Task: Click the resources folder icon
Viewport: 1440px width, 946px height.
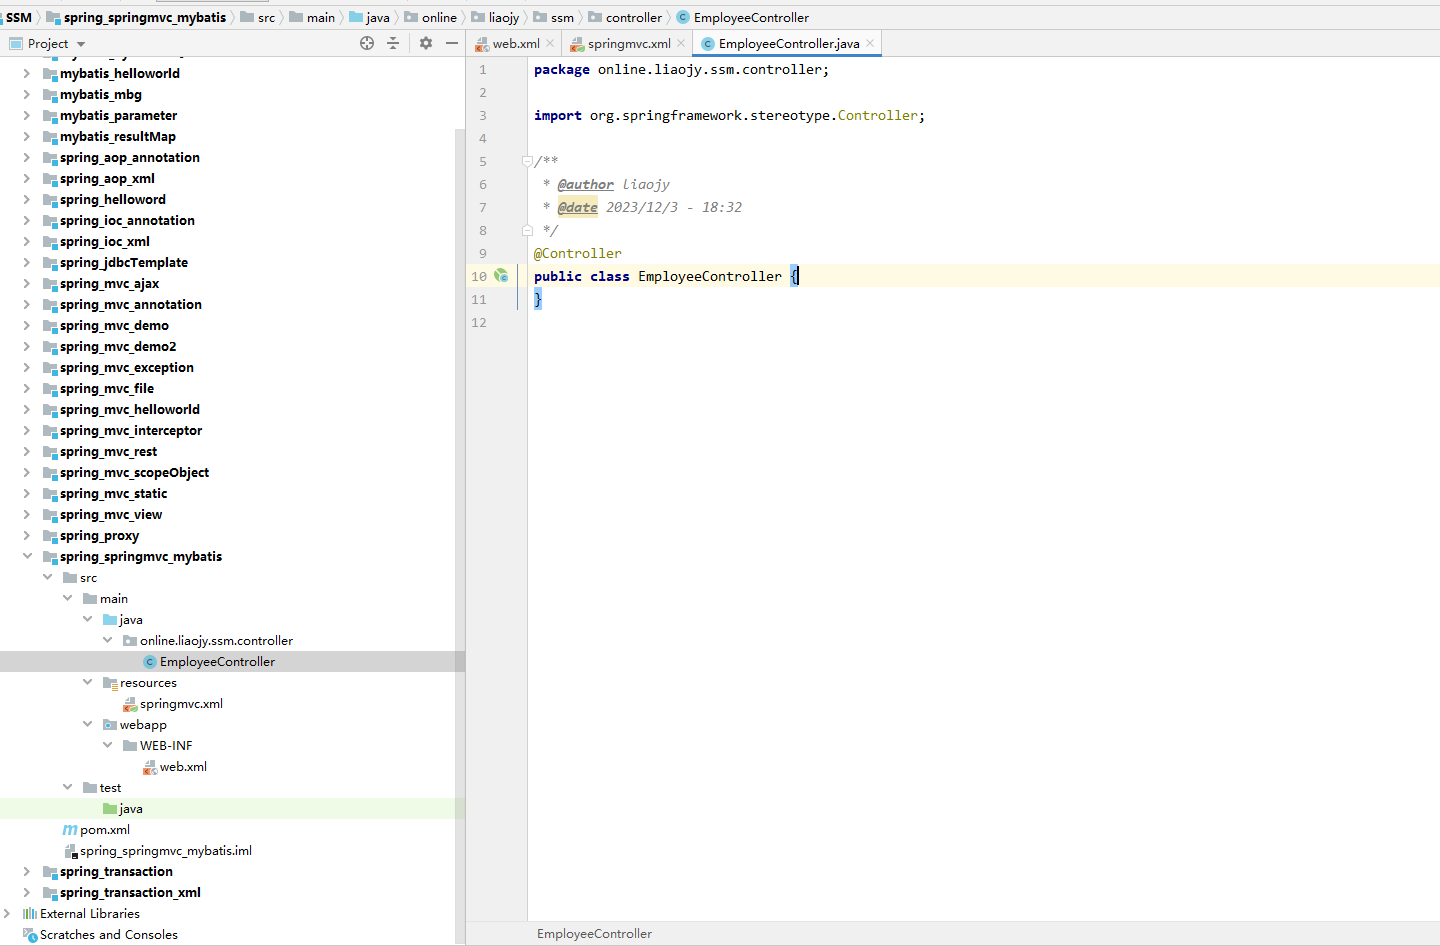Action: [110, 683]
